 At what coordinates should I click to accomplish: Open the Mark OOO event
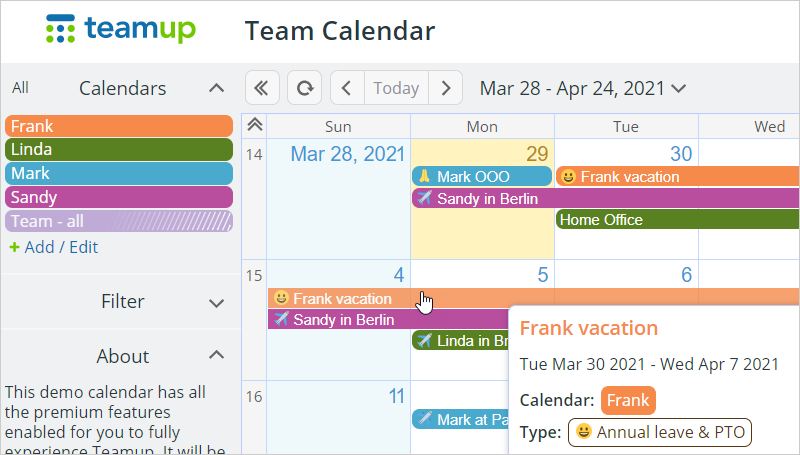482,176
